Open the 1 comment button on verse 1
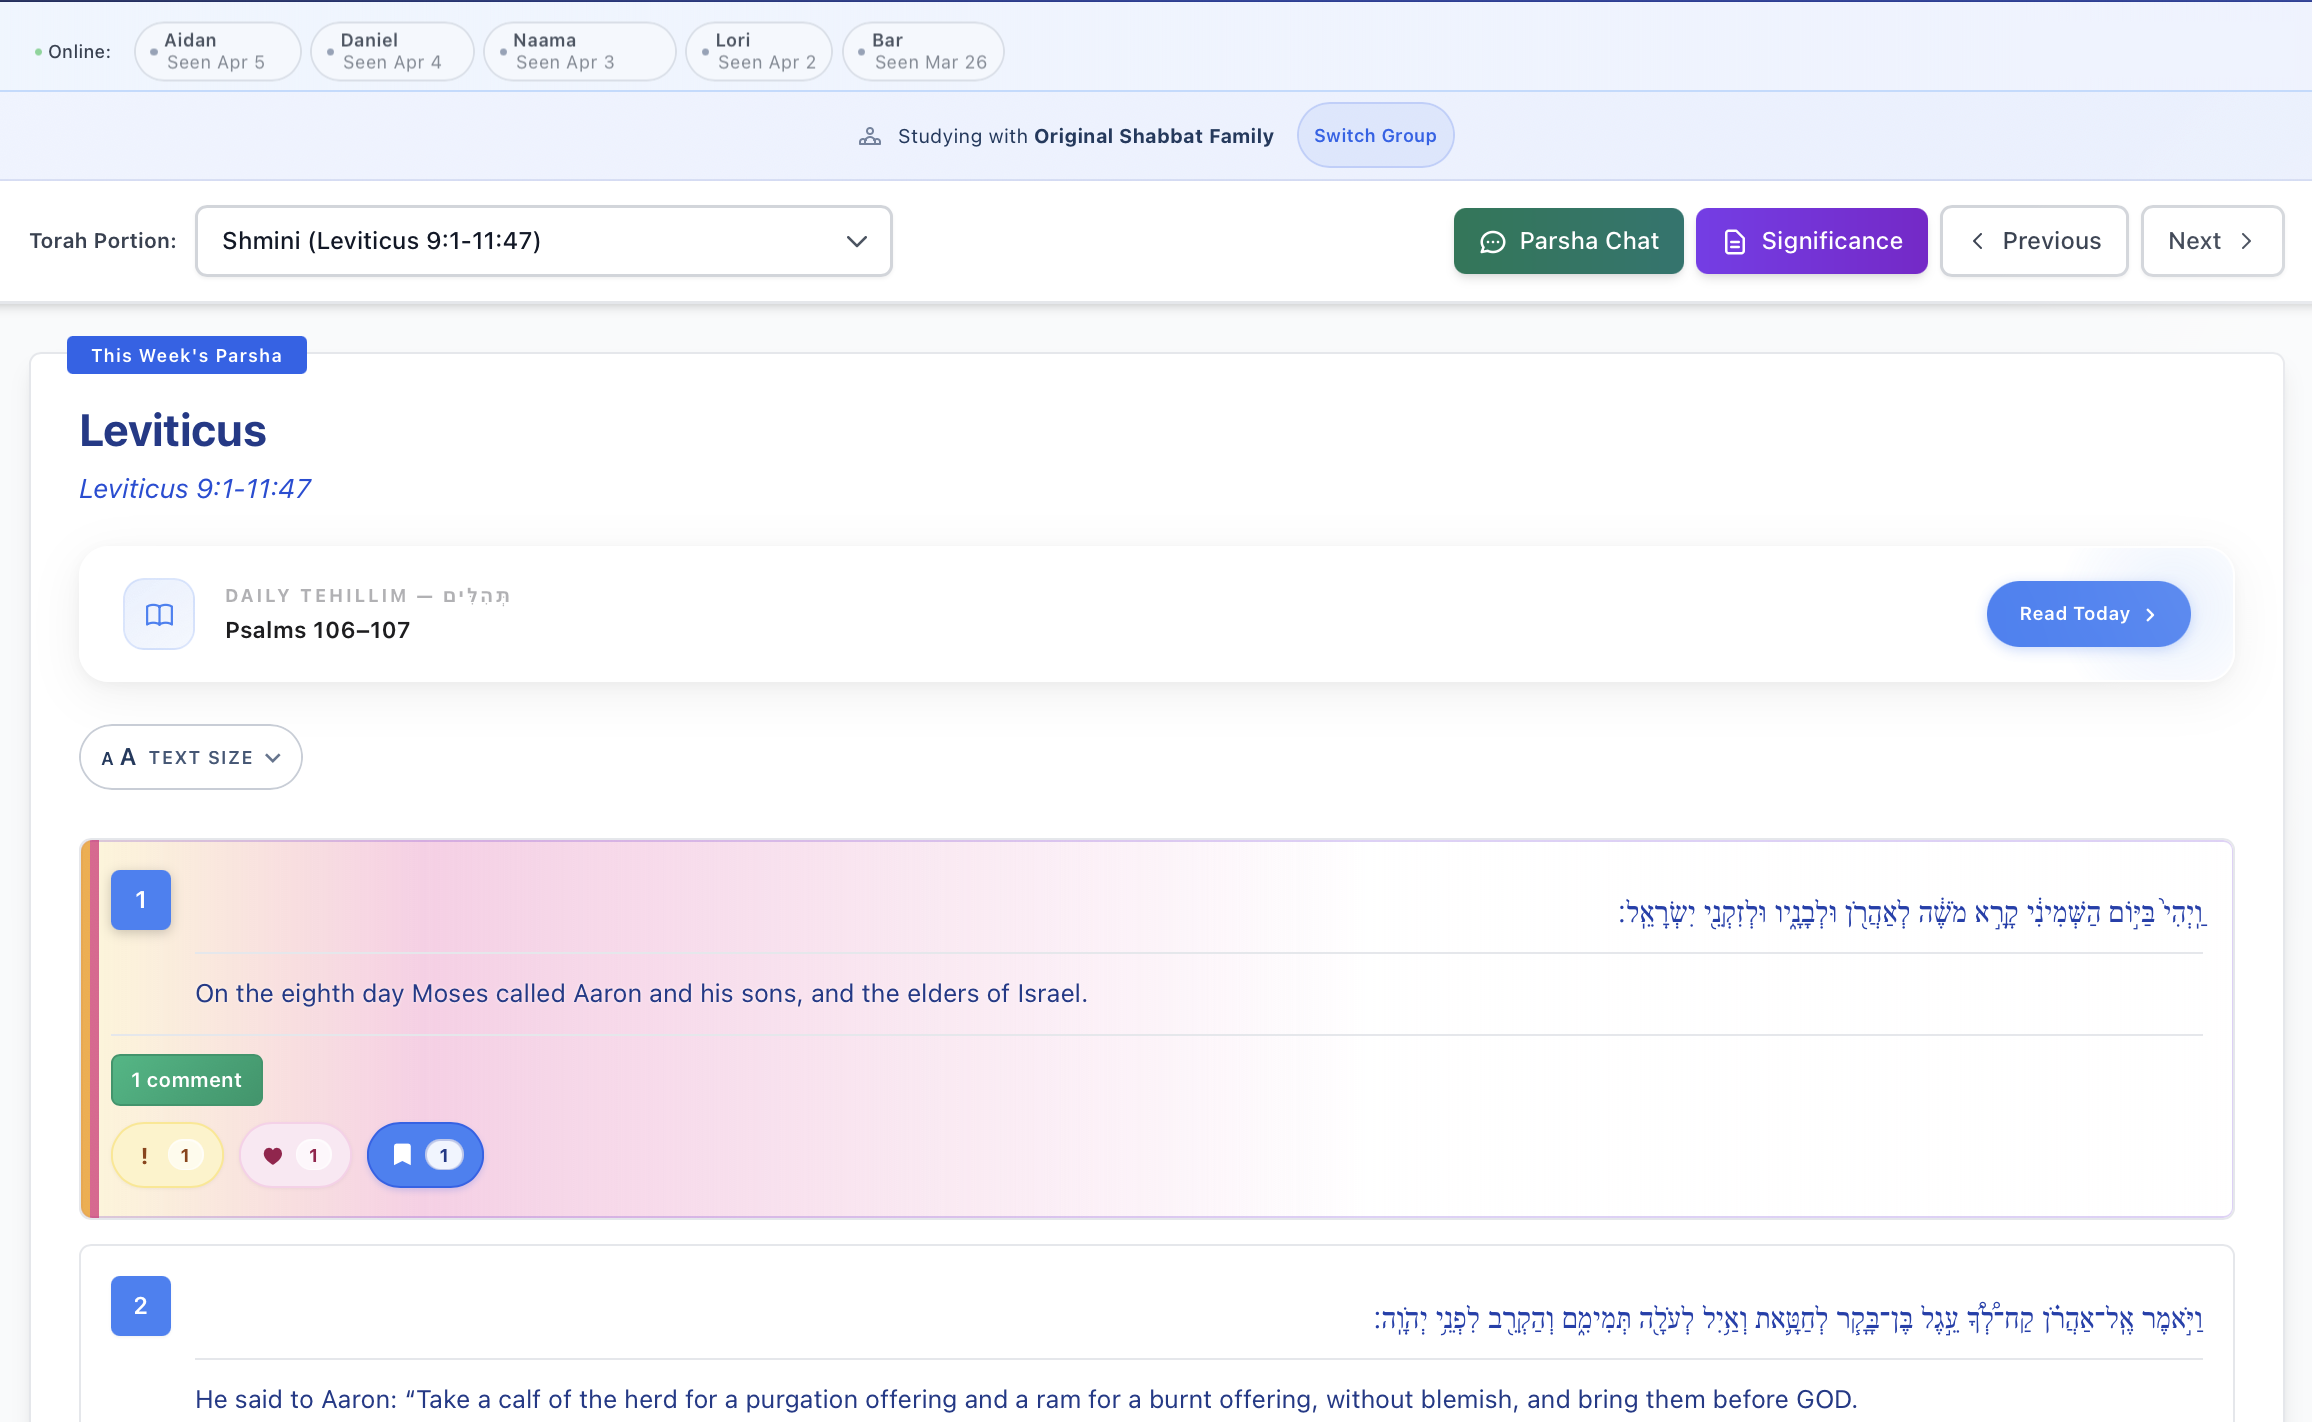 (x=187, y=1080)
